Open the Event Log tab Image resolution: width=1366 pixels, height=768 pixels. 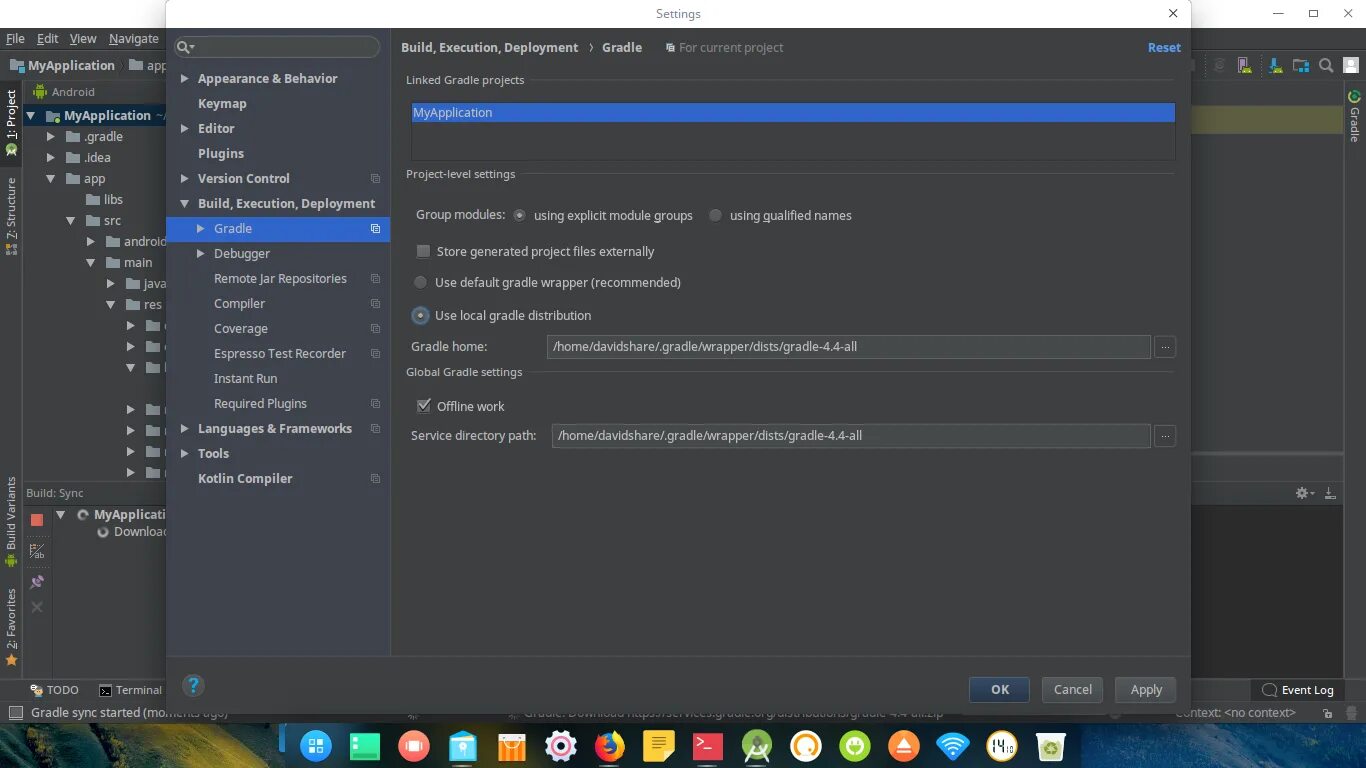[x=1298, y=690]
